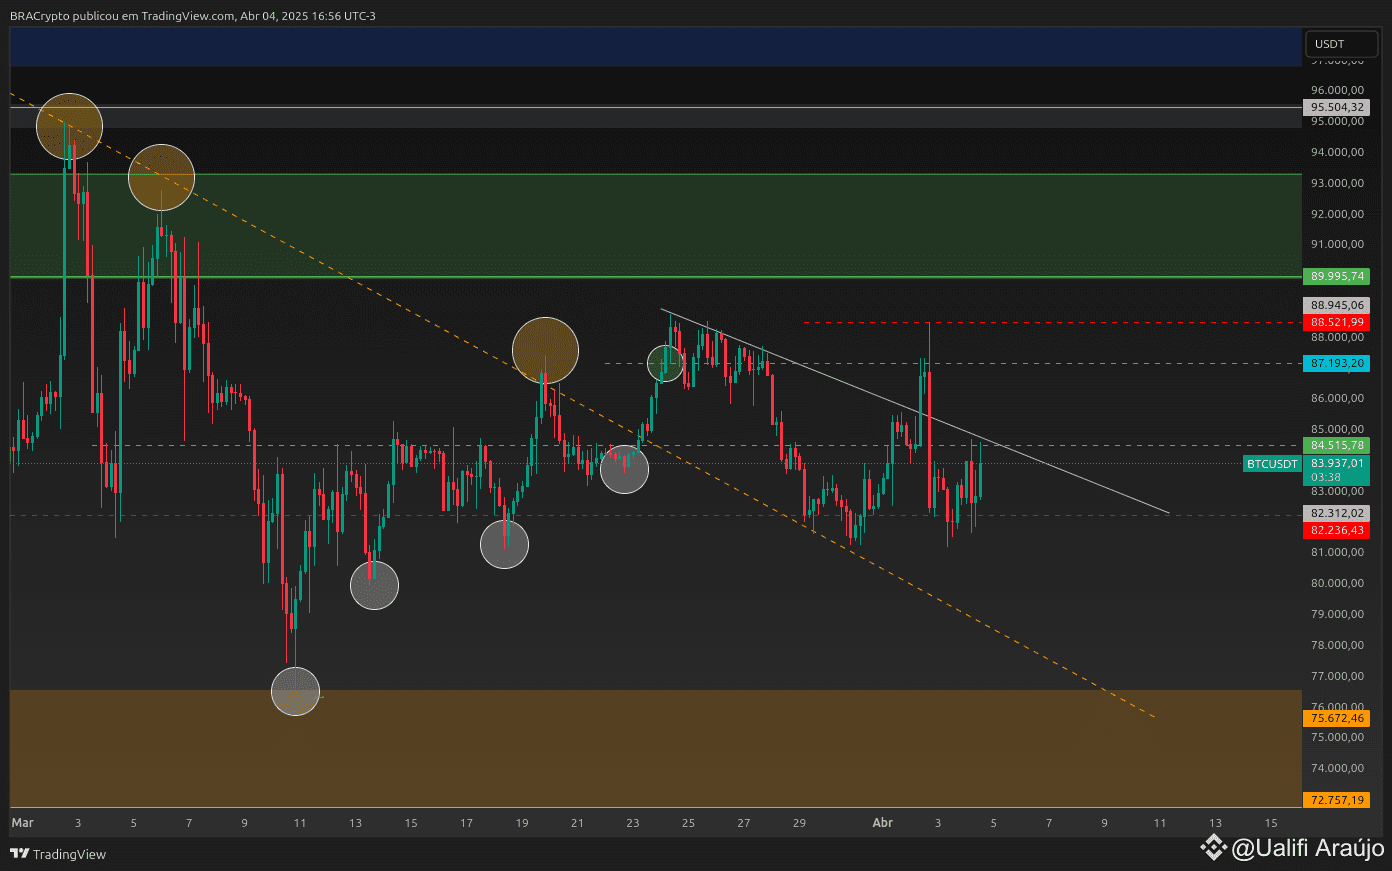Click the 29 date on time axis
Image resolution: width=1392 pixels, height=871 pixels.
click(x=799, y=823)
